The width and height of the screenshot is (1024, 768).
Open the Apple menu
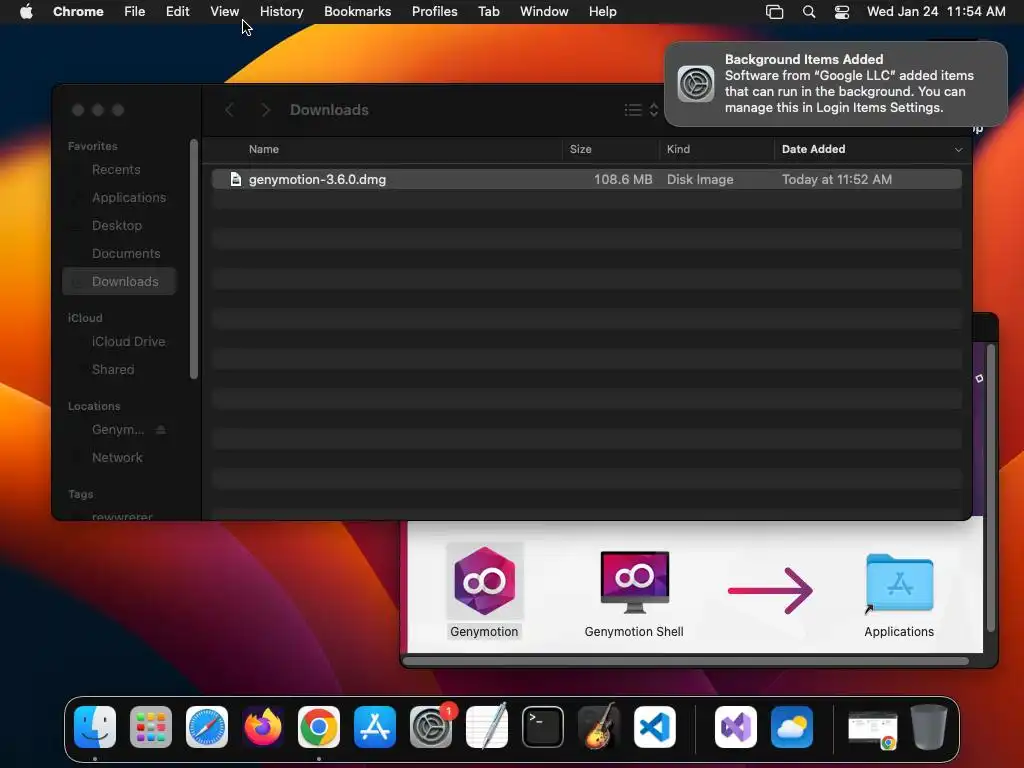[26, 12]
